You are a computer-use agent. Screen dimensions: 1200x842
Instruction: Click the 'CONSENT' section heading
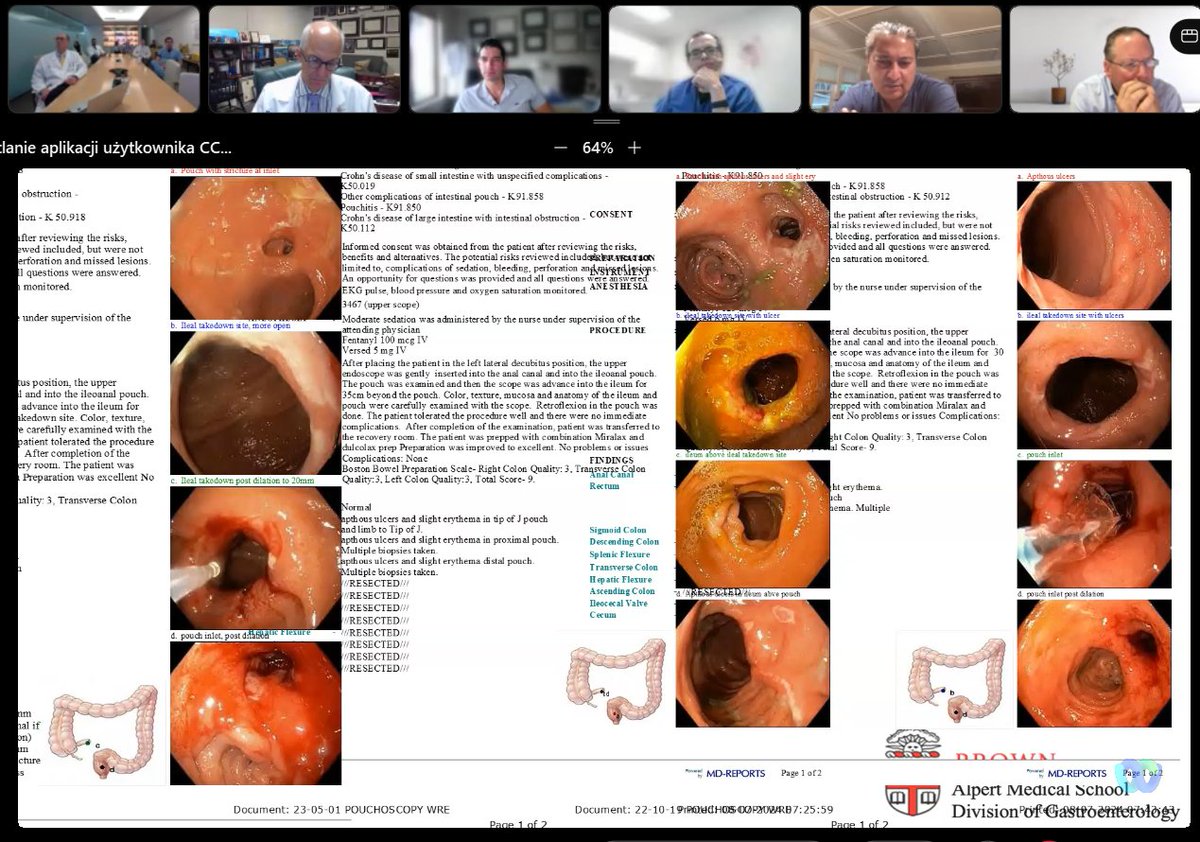coord(611,214)
